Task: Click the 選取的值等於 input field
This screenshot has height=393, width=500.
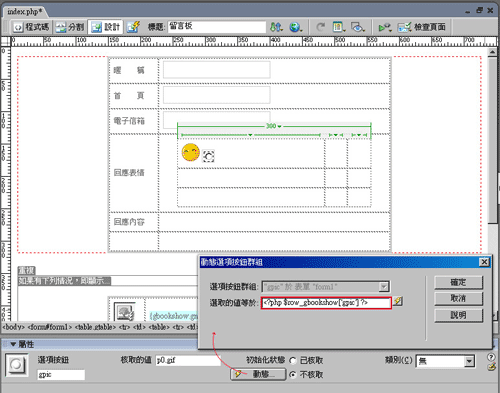Action: (x=326, y=303)
